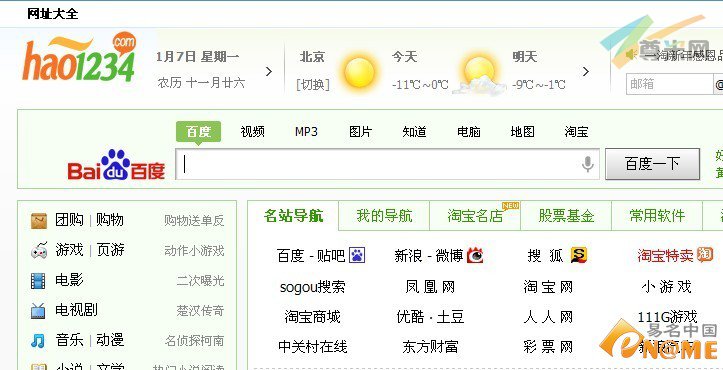The image size is (723, 370).
Task: Open the 淘宝网 site link
Action: pos(548,287)
